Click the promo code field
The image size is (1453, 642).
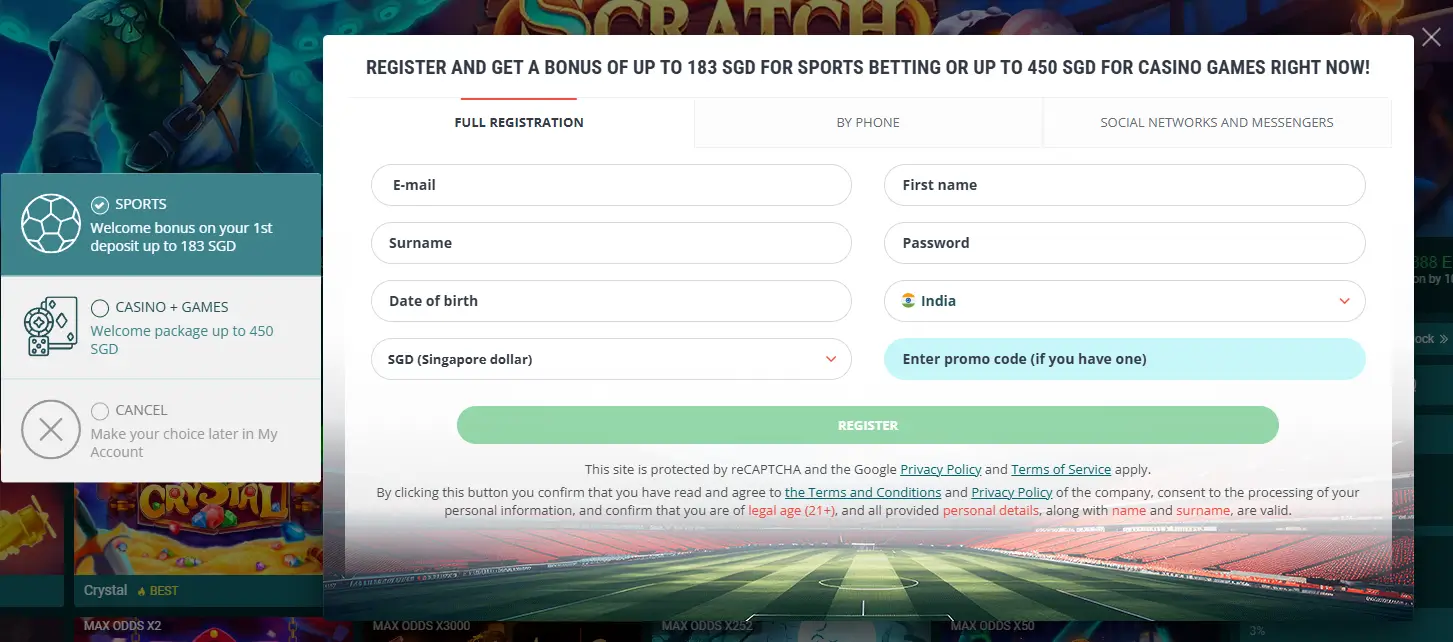click(1124, 358)
